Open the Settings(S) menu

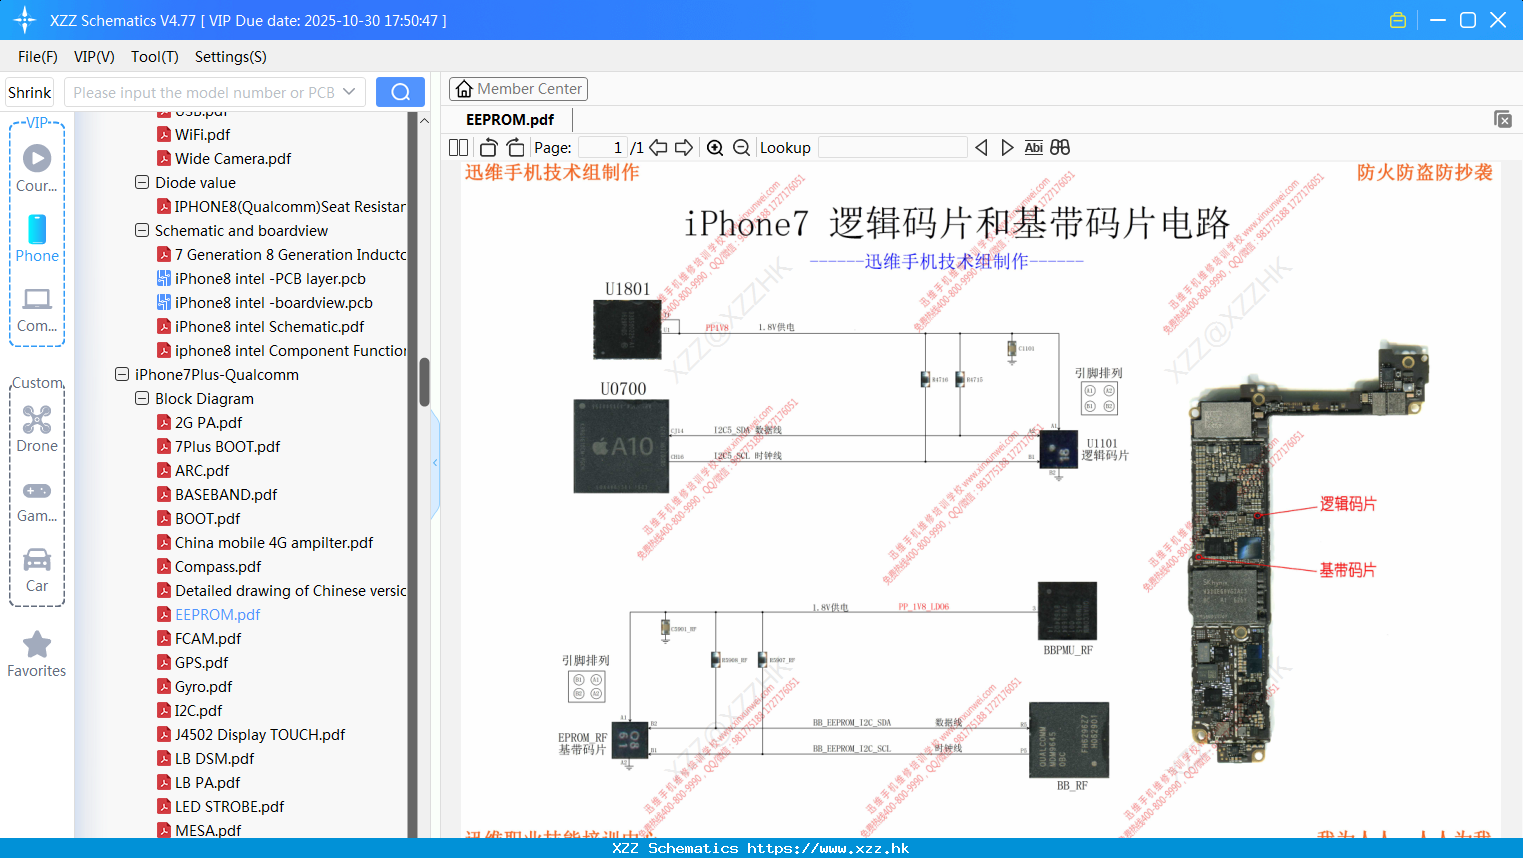click(x=231, y=57)
